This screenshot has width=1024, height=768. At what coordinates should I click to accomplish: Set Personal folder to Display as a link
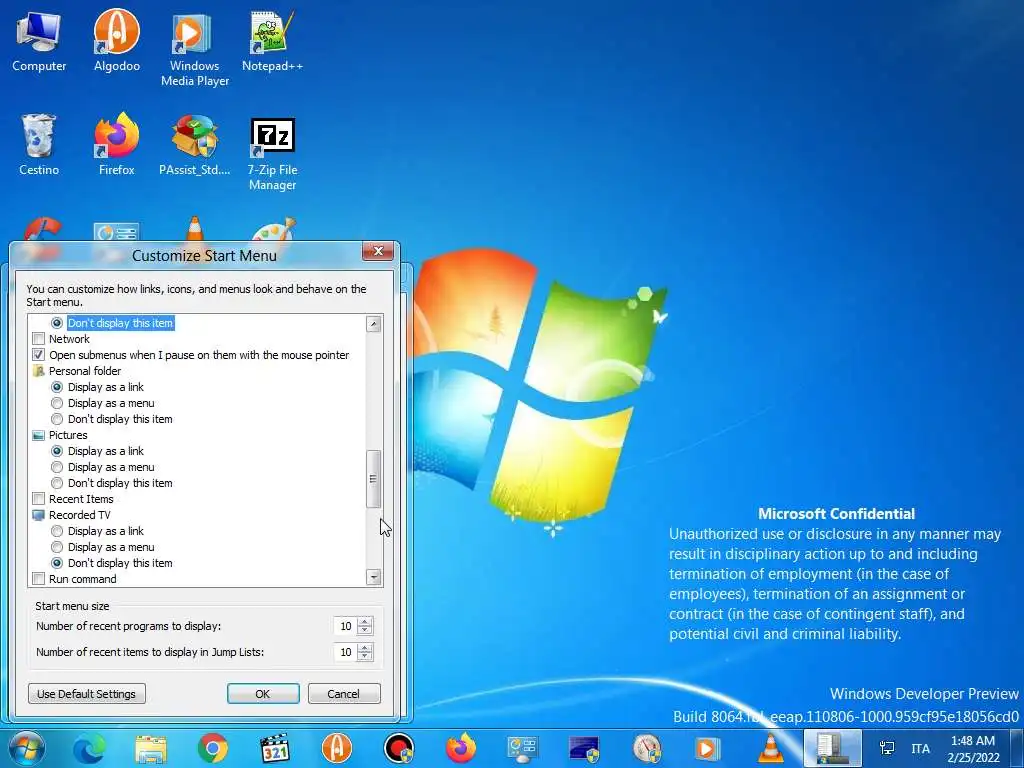pos(57,387)
